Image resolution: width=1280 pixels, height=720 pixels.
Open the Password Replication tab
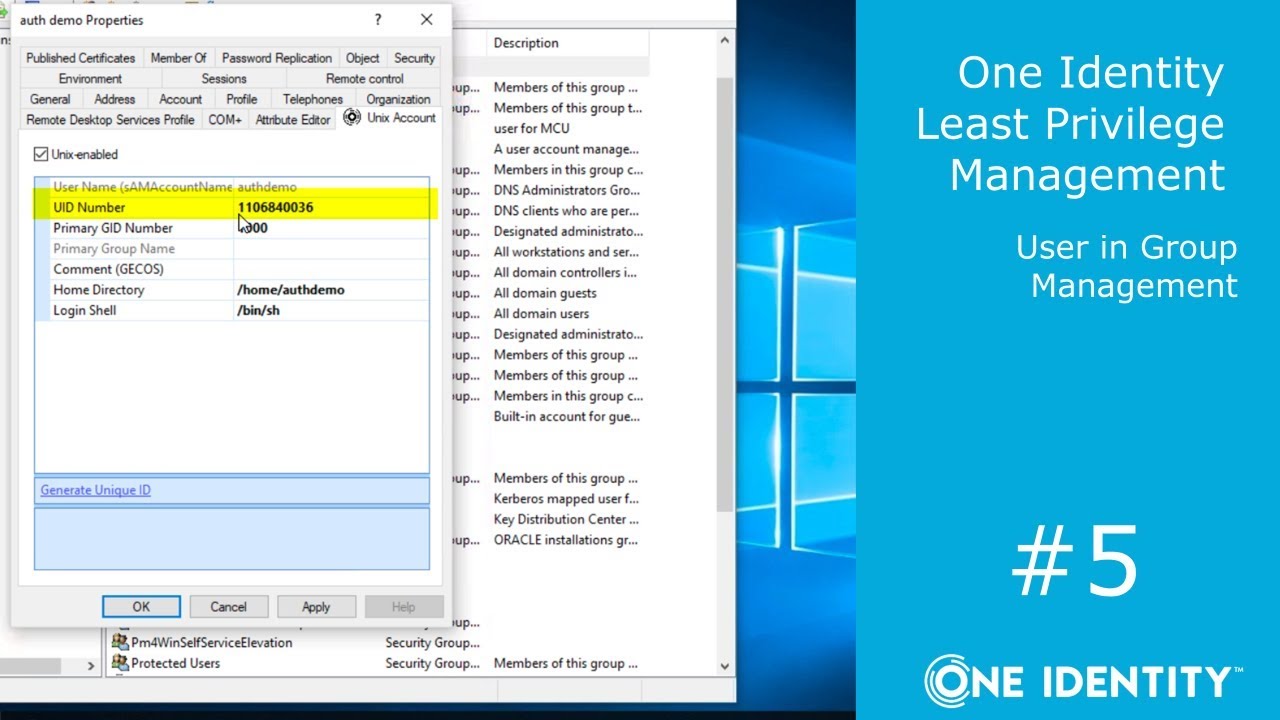(276, 58)
